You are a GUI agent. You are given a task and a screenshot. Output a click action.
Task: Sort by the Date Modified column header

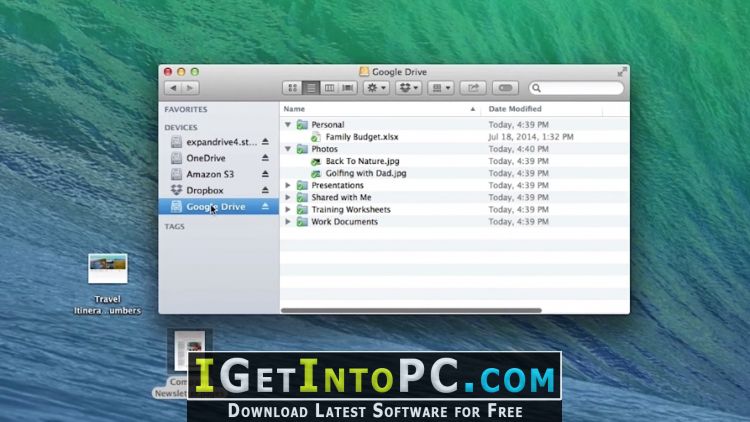542,109
